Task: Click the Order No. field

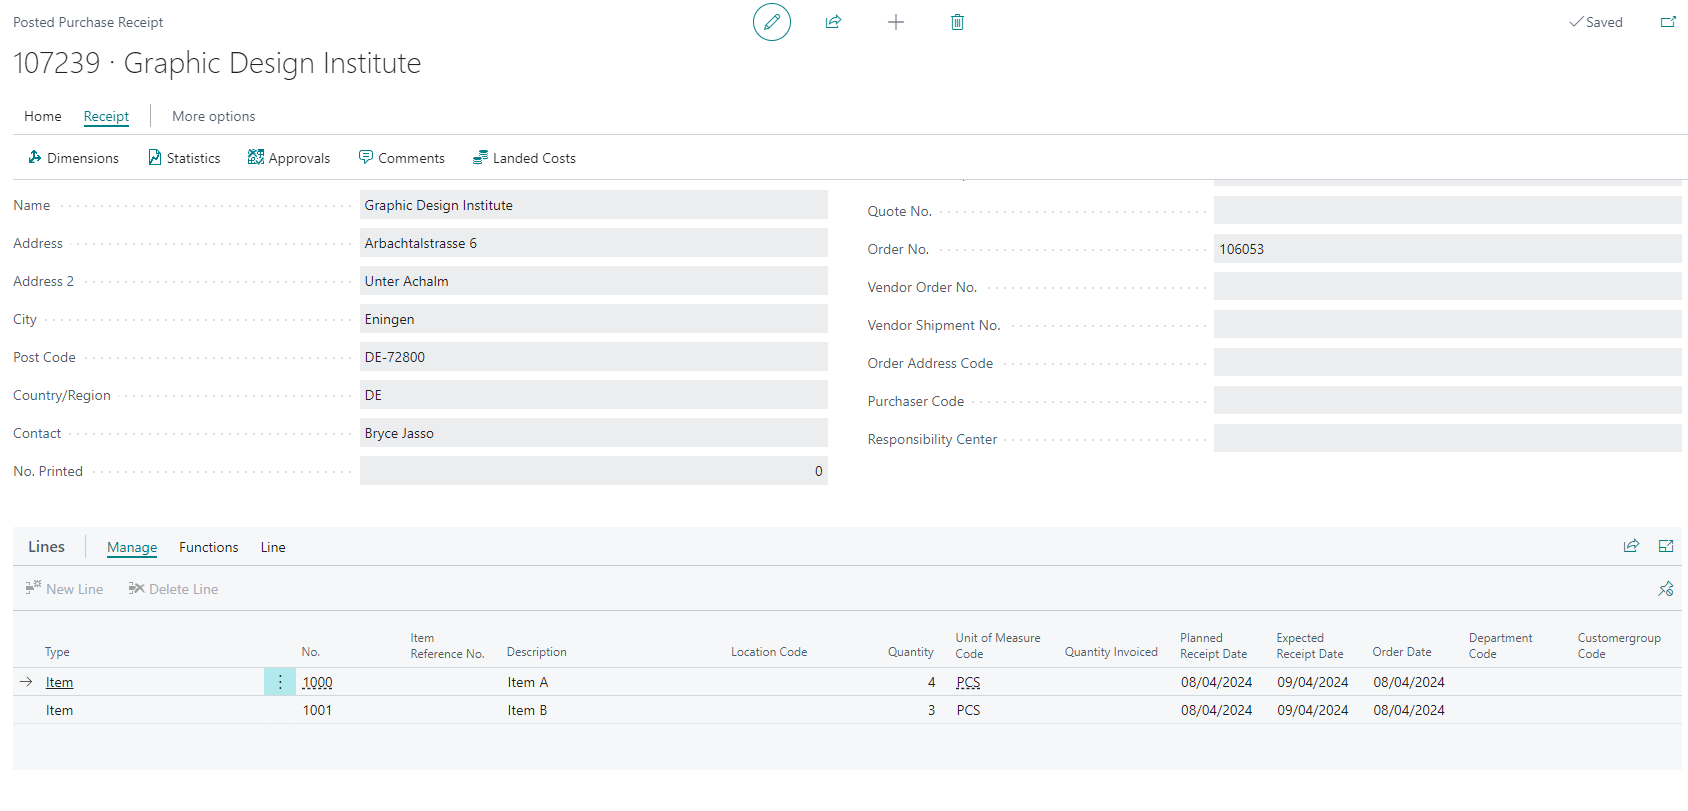Action: (1446, 249)
